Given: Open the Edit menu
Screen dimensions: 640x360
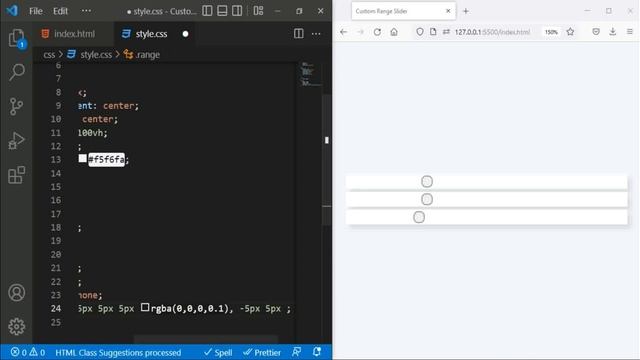Looking at the screenshot, I should (x=60, y=11).
